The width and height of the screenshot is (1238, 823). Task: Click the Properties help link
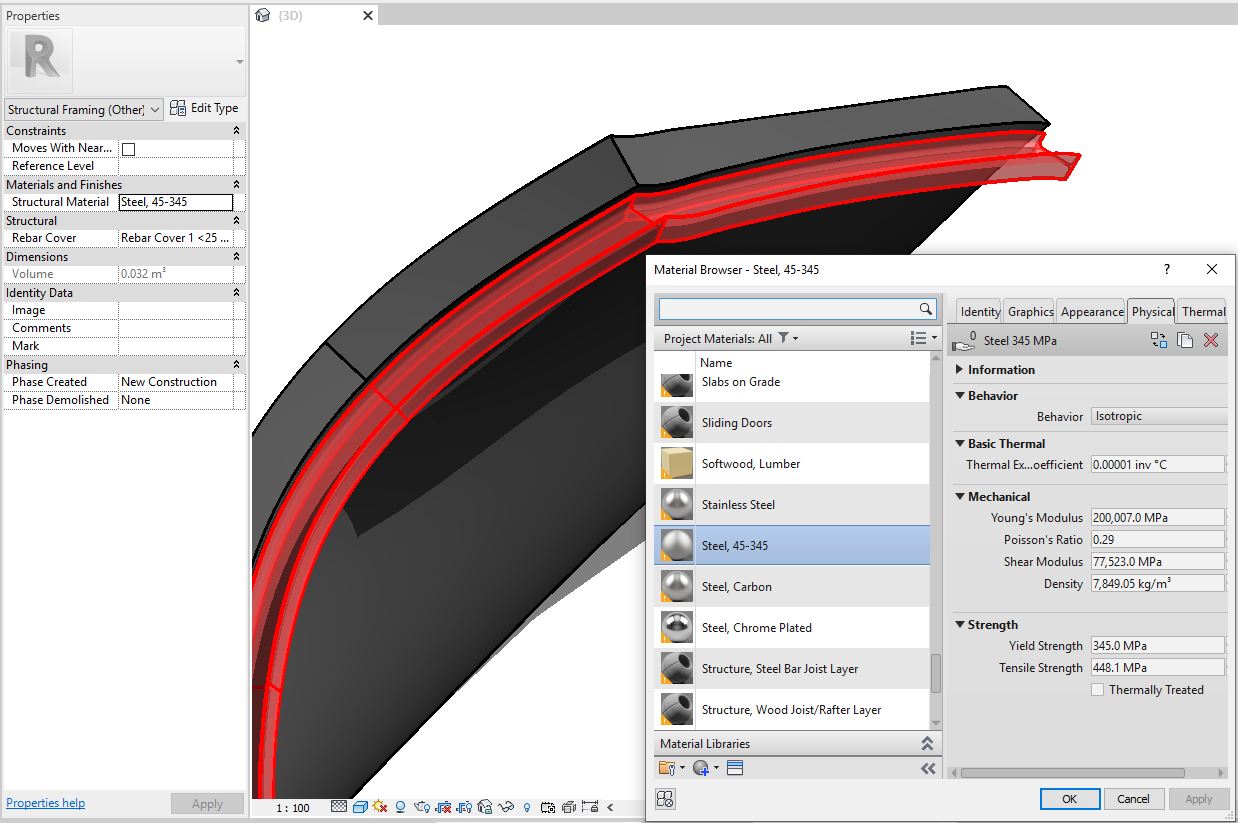45,803
